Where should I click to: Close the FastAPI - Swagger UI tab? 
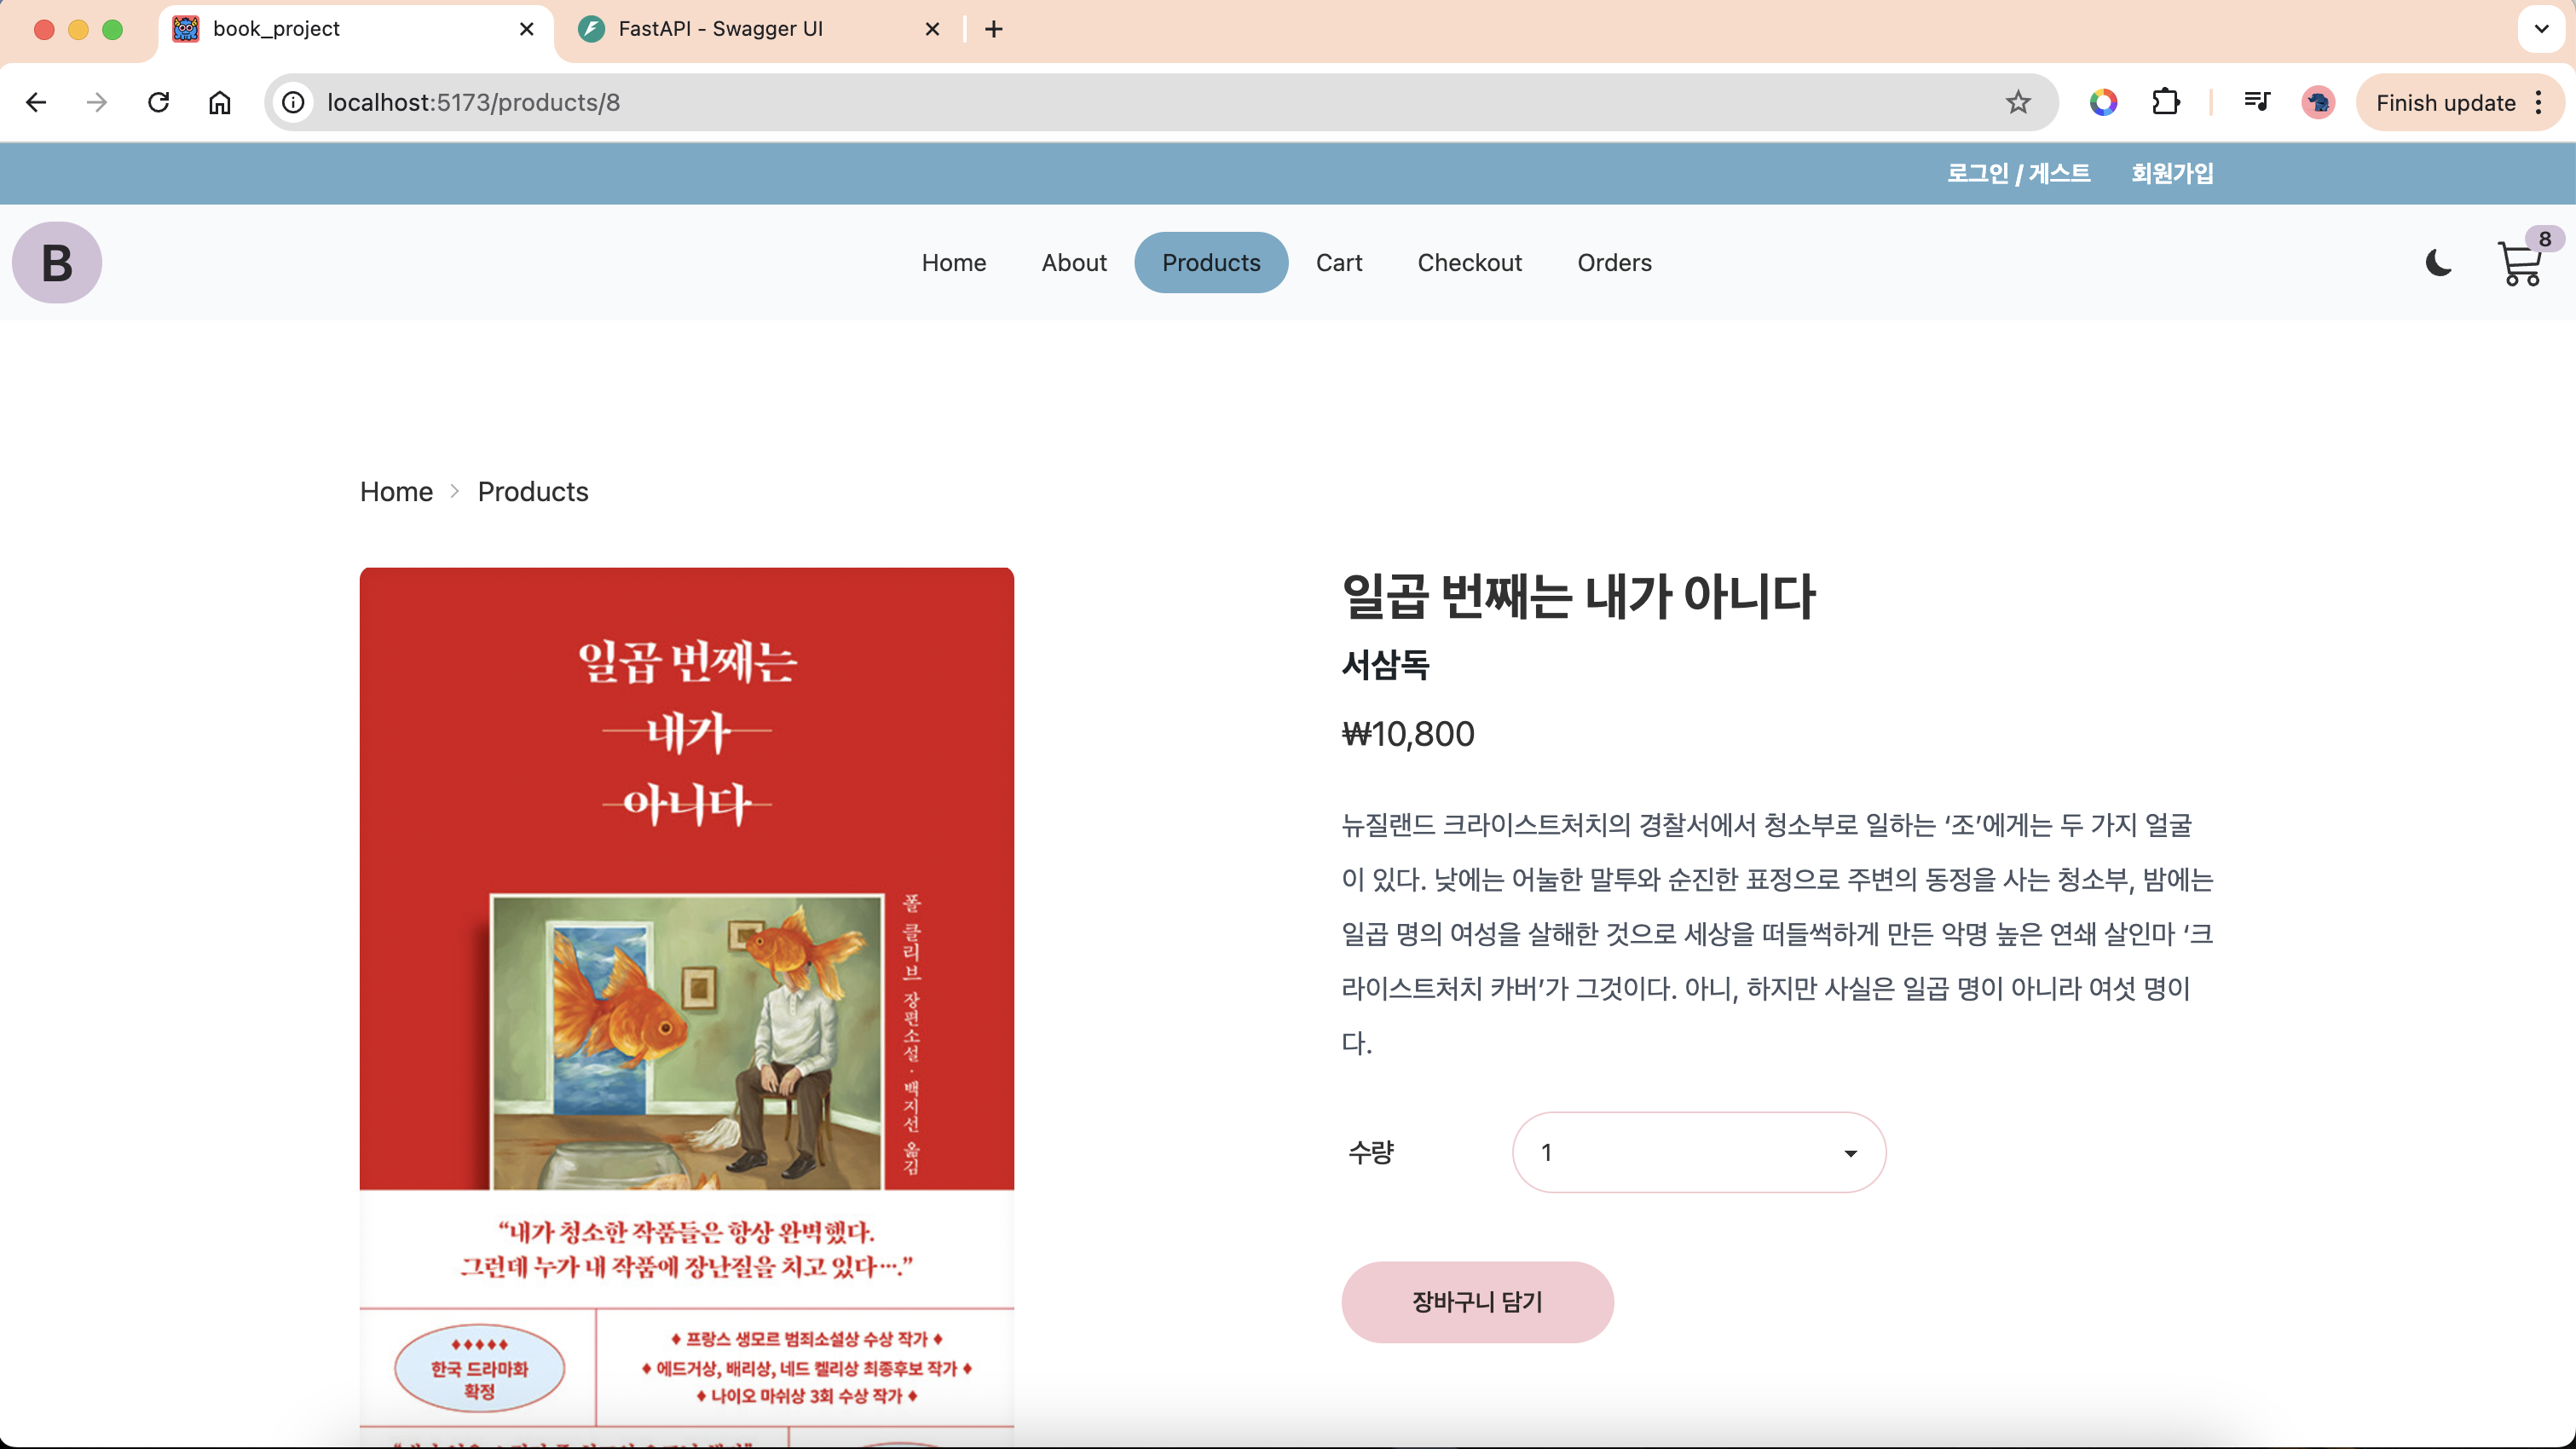(x=932, y=29)
